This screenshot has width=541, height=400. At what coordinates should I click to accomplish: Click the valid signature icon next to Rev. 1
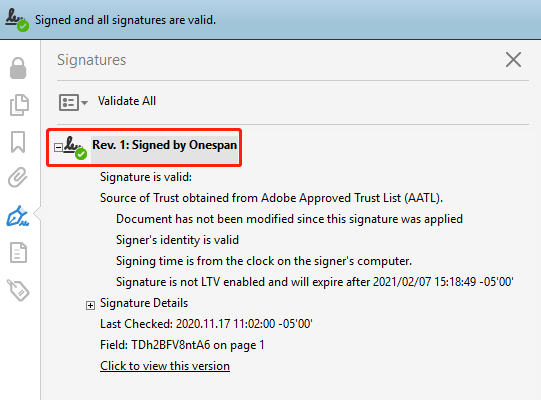coord(75,148)
